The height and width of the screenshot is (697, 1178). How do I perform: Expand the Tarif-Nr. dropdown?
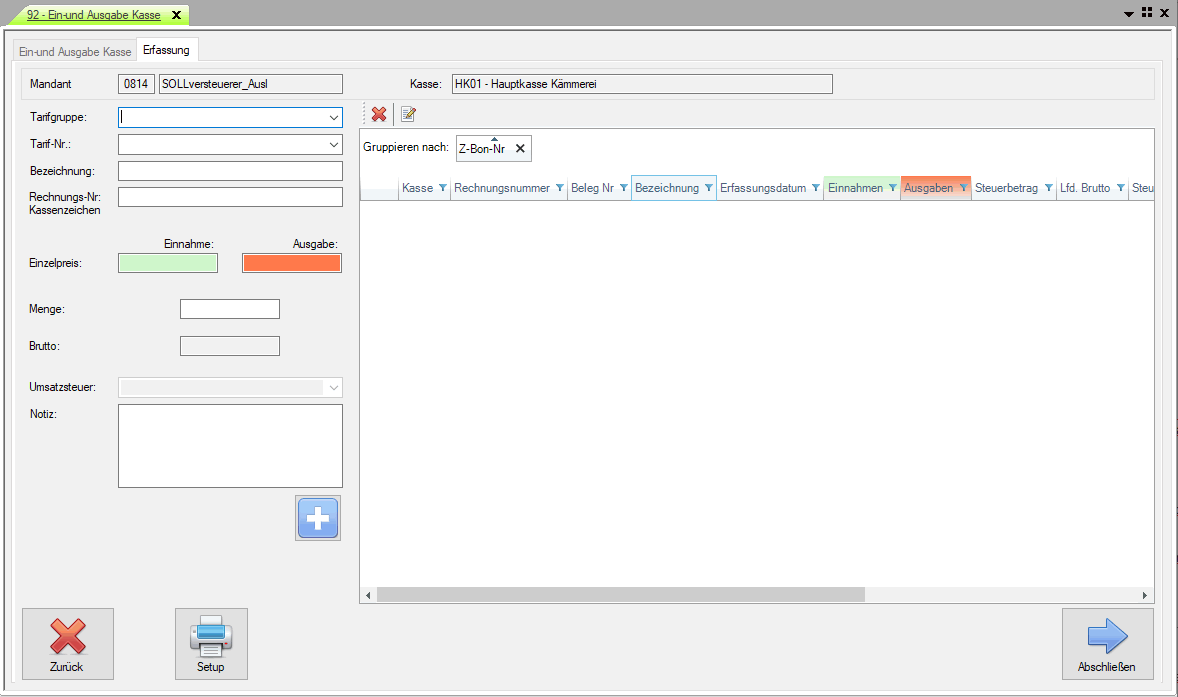(333, 145)
